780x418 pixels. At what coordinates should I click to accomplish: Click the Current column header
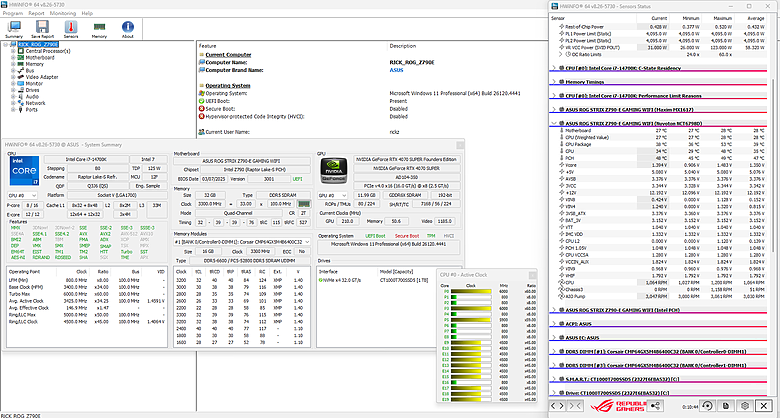[659, 18]
